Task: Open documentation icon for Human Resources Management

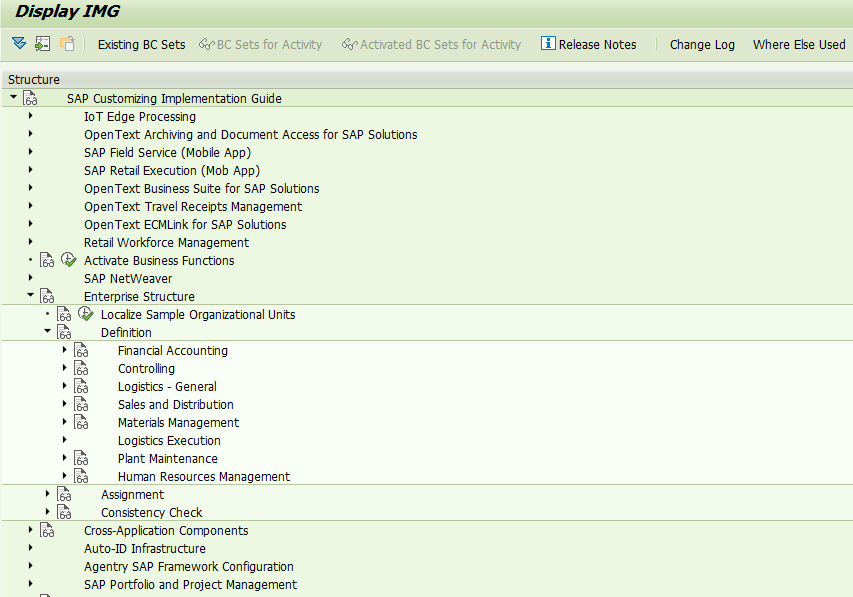Action: 81,476
